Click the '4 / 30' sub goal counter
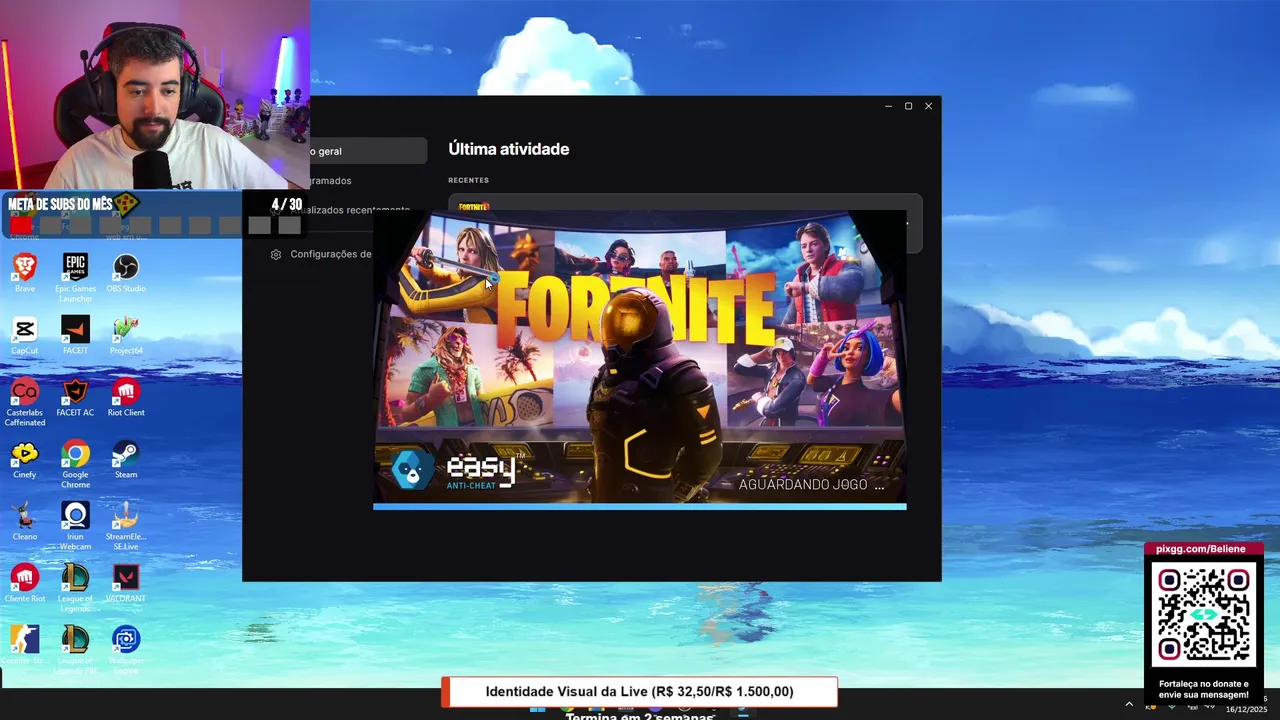This screenshot has height=720, width=1280. [286, 204]
